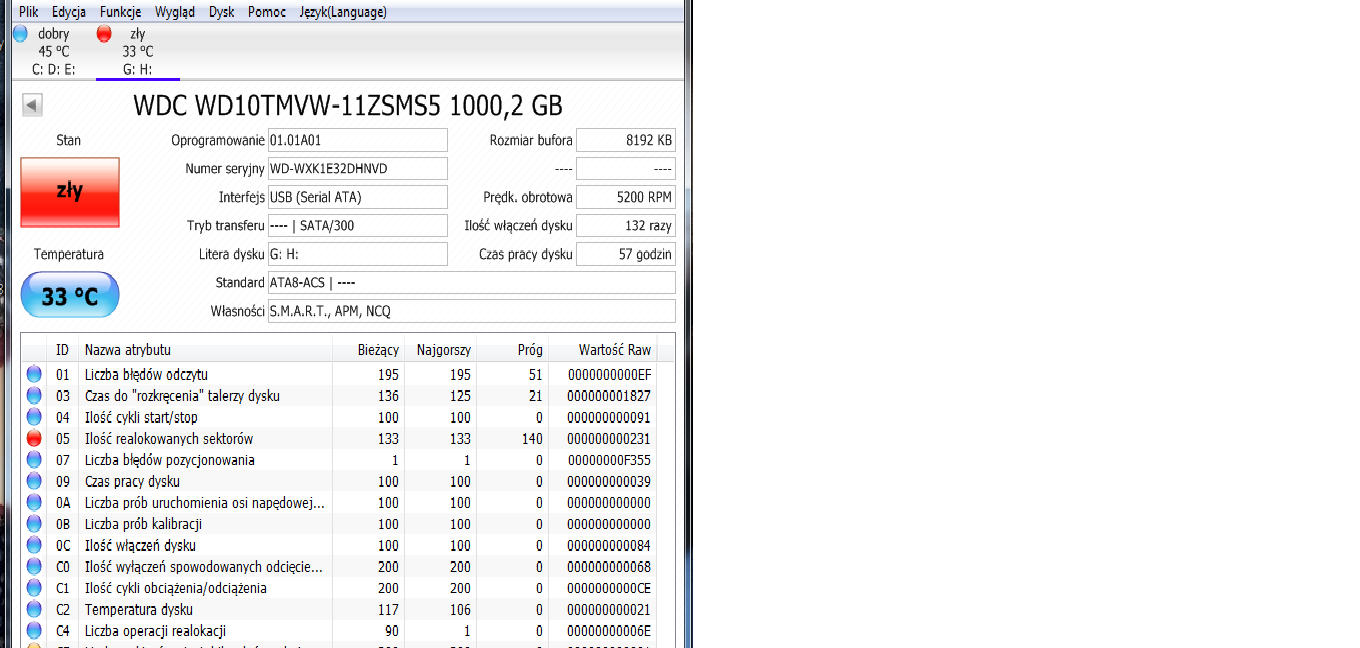This screenshot has height=648, width=1360.
Task: Click the interface field USB (Serial ATA)
Action: (x=357, y=197)
